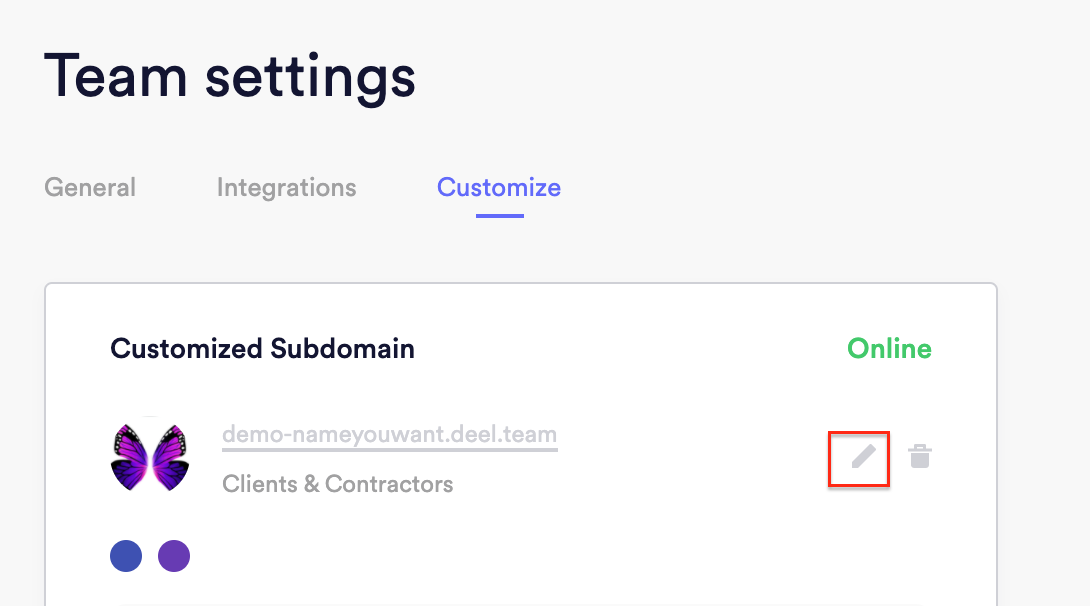Click the Team settings page title

[229, 77]
